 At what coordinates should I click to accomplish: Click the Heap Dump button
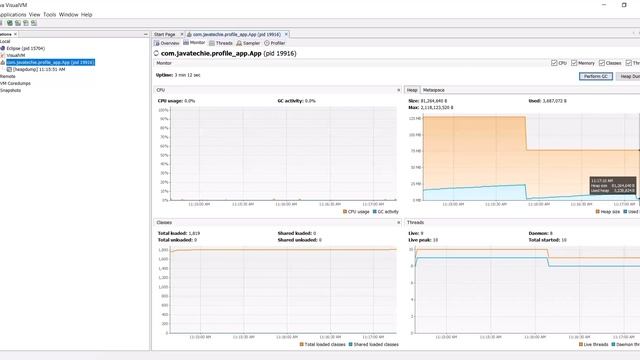pos(628,76)
